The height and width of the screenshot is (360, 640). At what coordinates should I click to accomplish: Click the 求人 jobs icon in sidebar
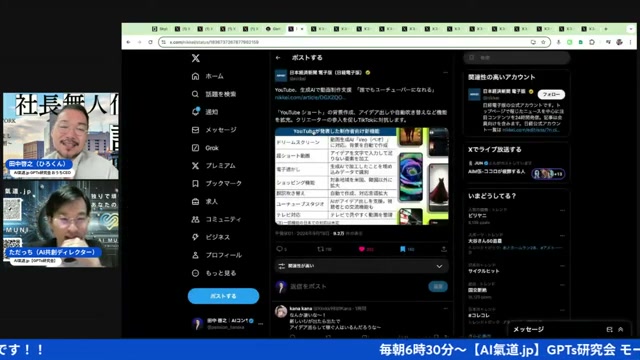tap(196, 201)
